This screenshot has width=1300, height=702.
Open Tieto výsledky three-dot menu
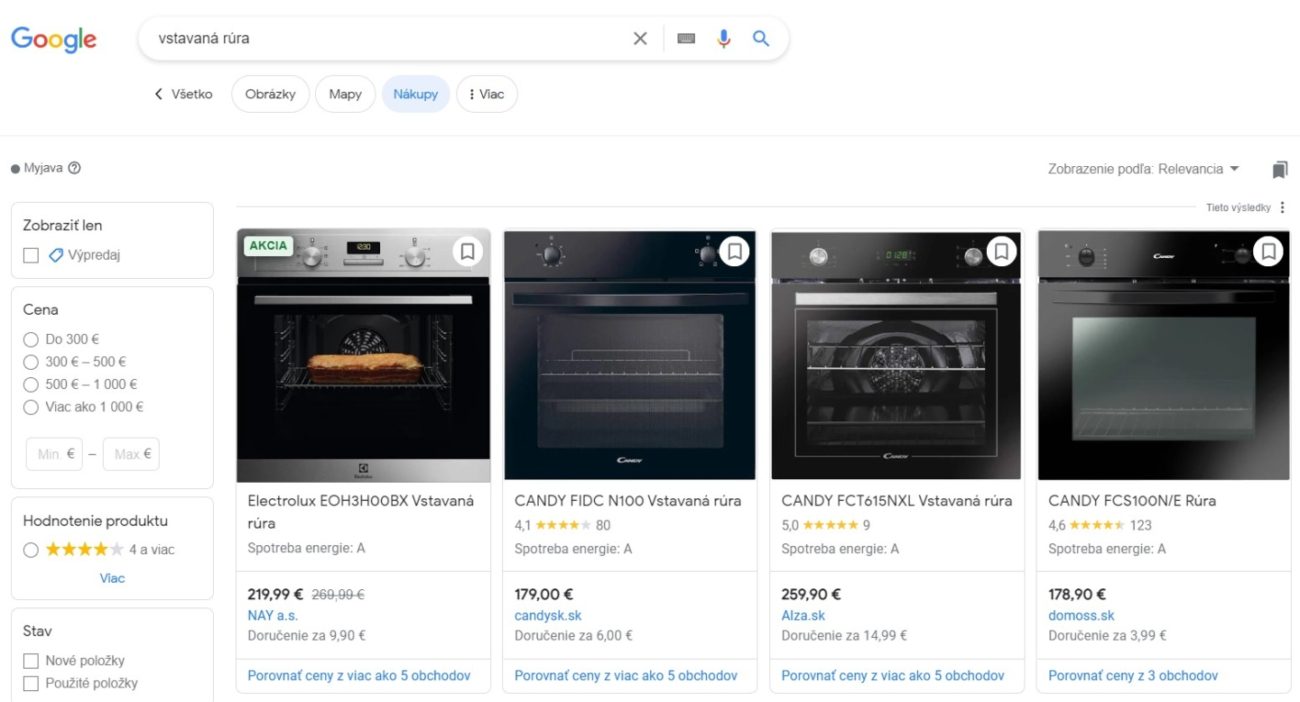tap(1283, 208)
